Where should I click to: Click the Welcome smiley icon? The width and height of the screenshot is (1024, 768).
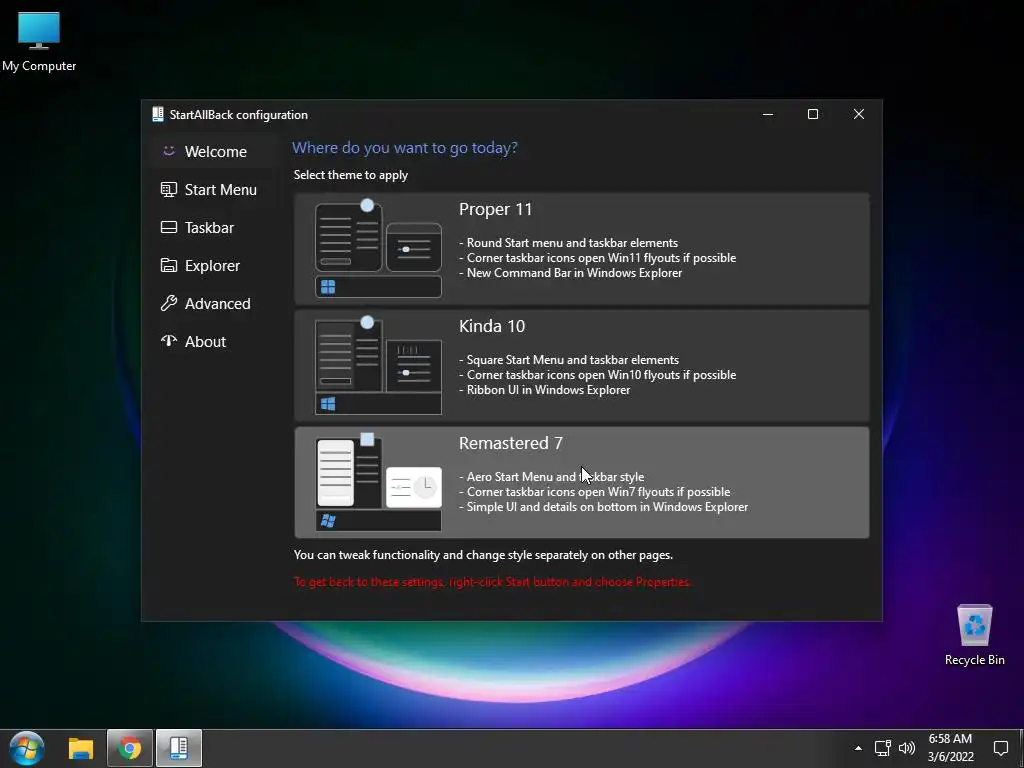tap(168, 151)
